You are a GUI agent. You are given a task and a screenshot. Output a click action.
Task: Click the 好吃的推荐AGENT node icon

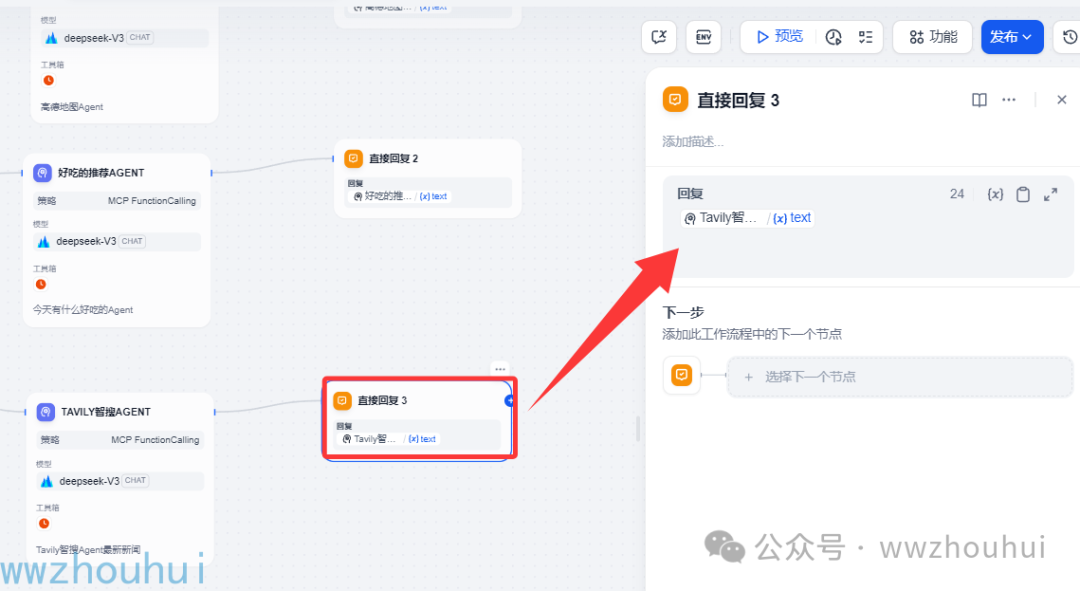pos(43,173)
